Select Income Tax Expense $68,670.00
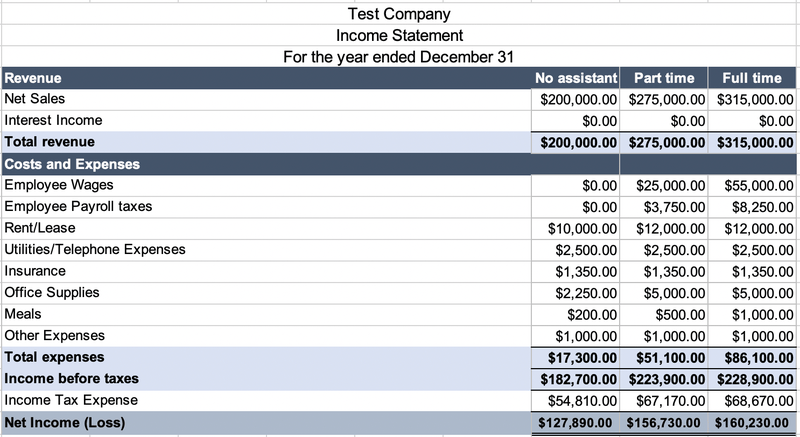The image size is (800, 437). 752,400
